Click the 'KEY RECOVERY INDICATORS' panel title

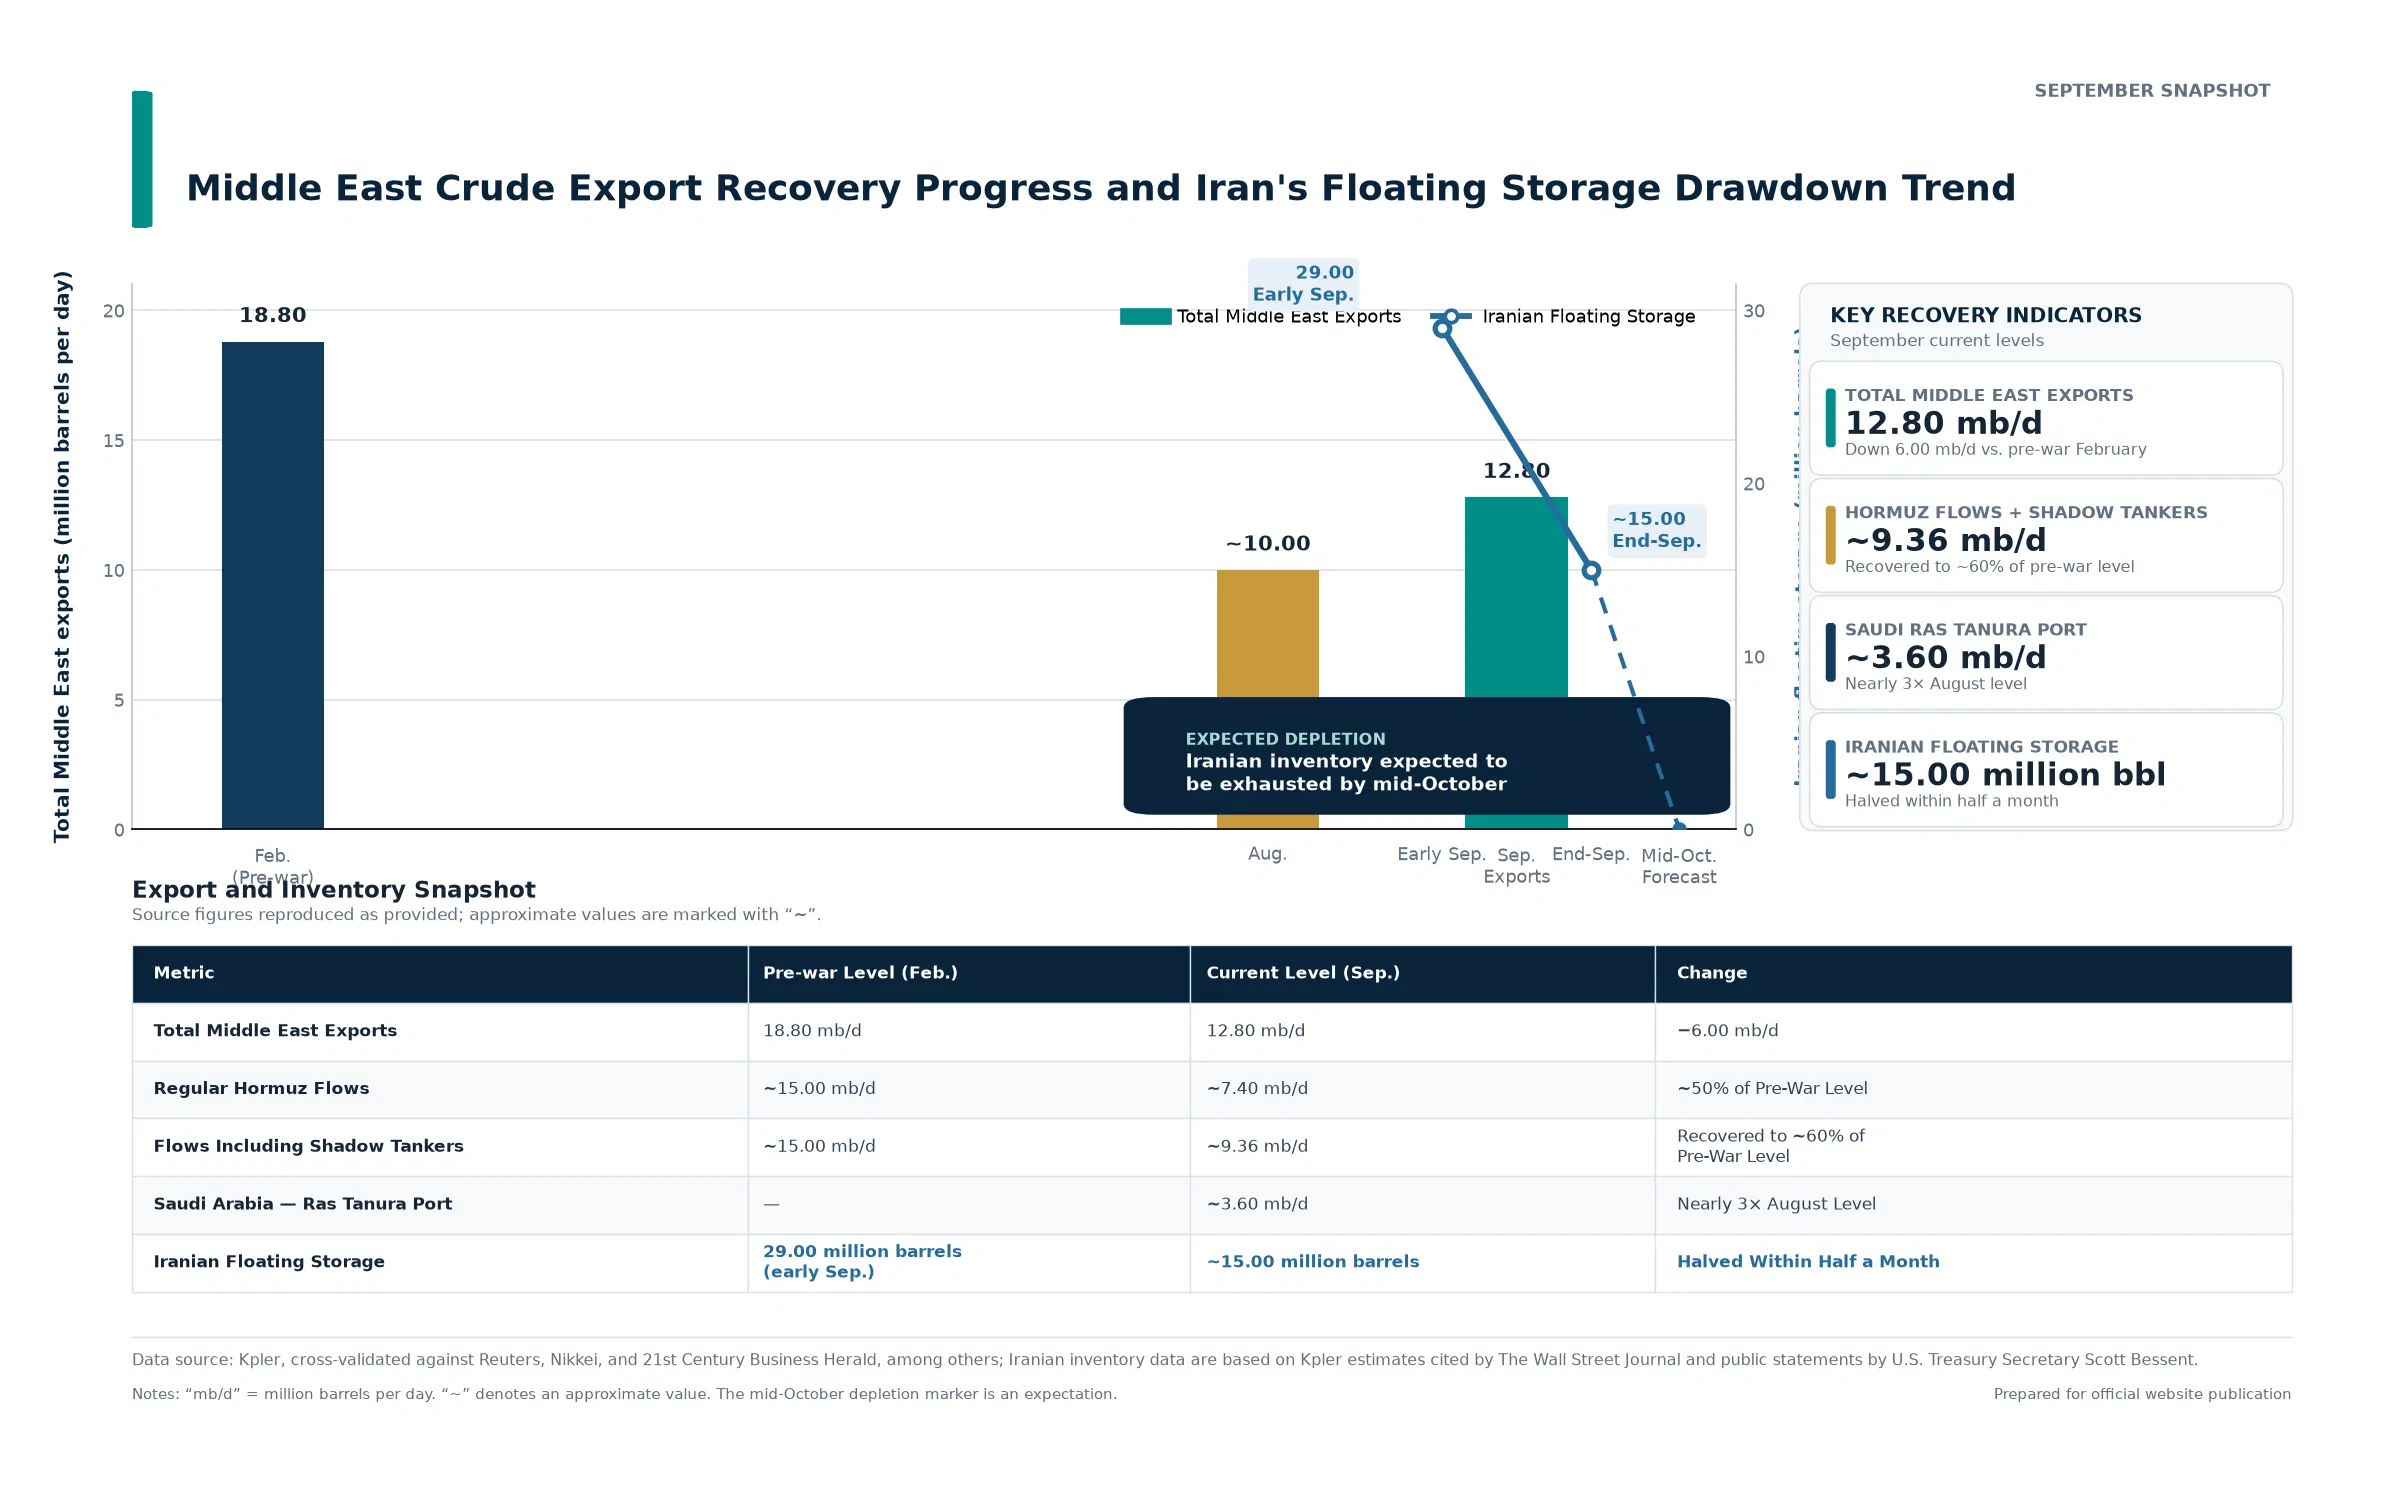[x=1986, y=316]
